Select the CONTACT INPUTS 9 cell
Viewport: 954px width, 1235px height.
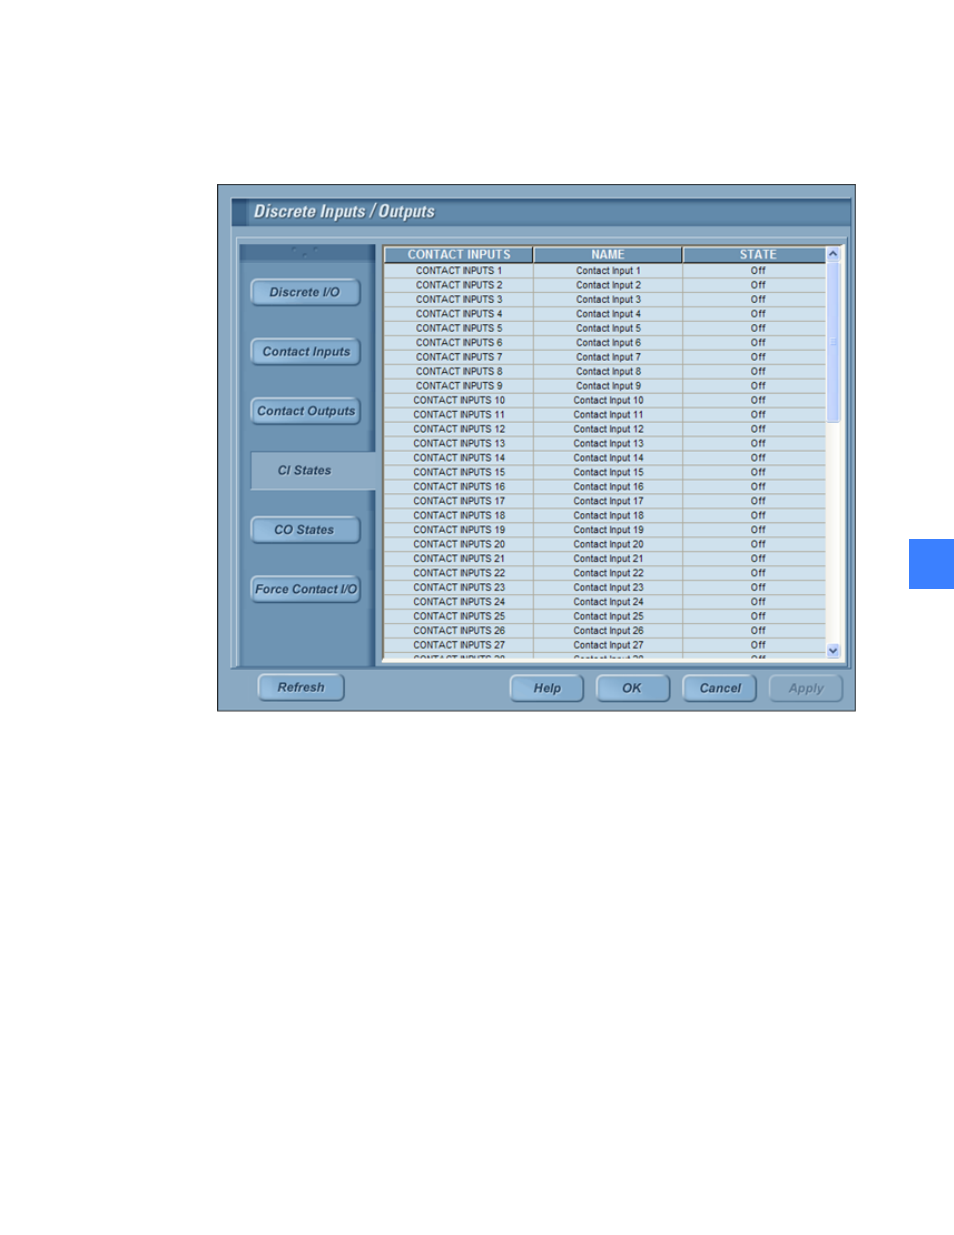tap(459, 386)
